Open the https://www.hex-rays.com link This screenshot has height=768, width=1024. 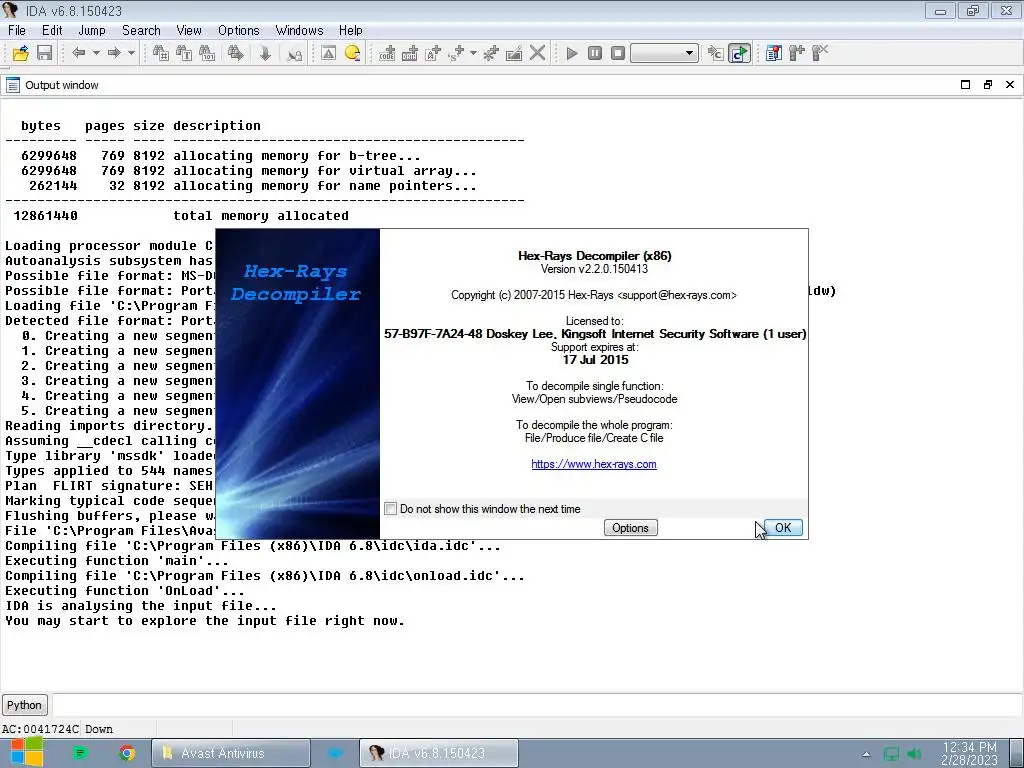coord(594,464)
